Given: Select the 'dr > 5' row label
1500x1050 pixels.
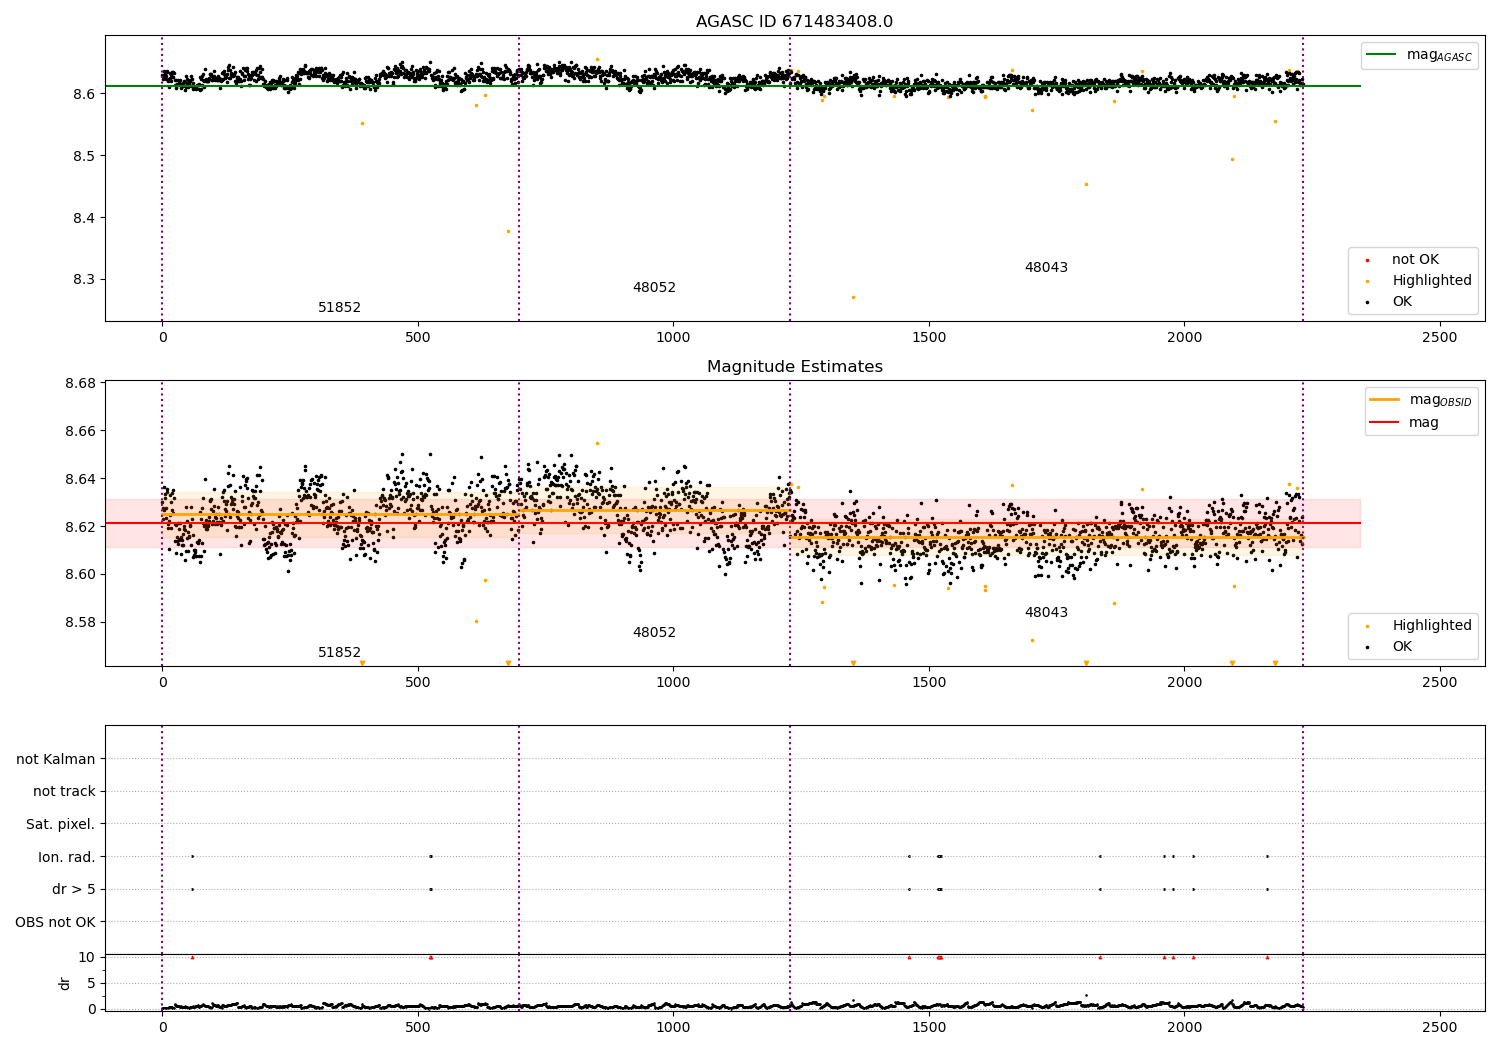Looking at the screenshot, I should click(x=74, y=890).
